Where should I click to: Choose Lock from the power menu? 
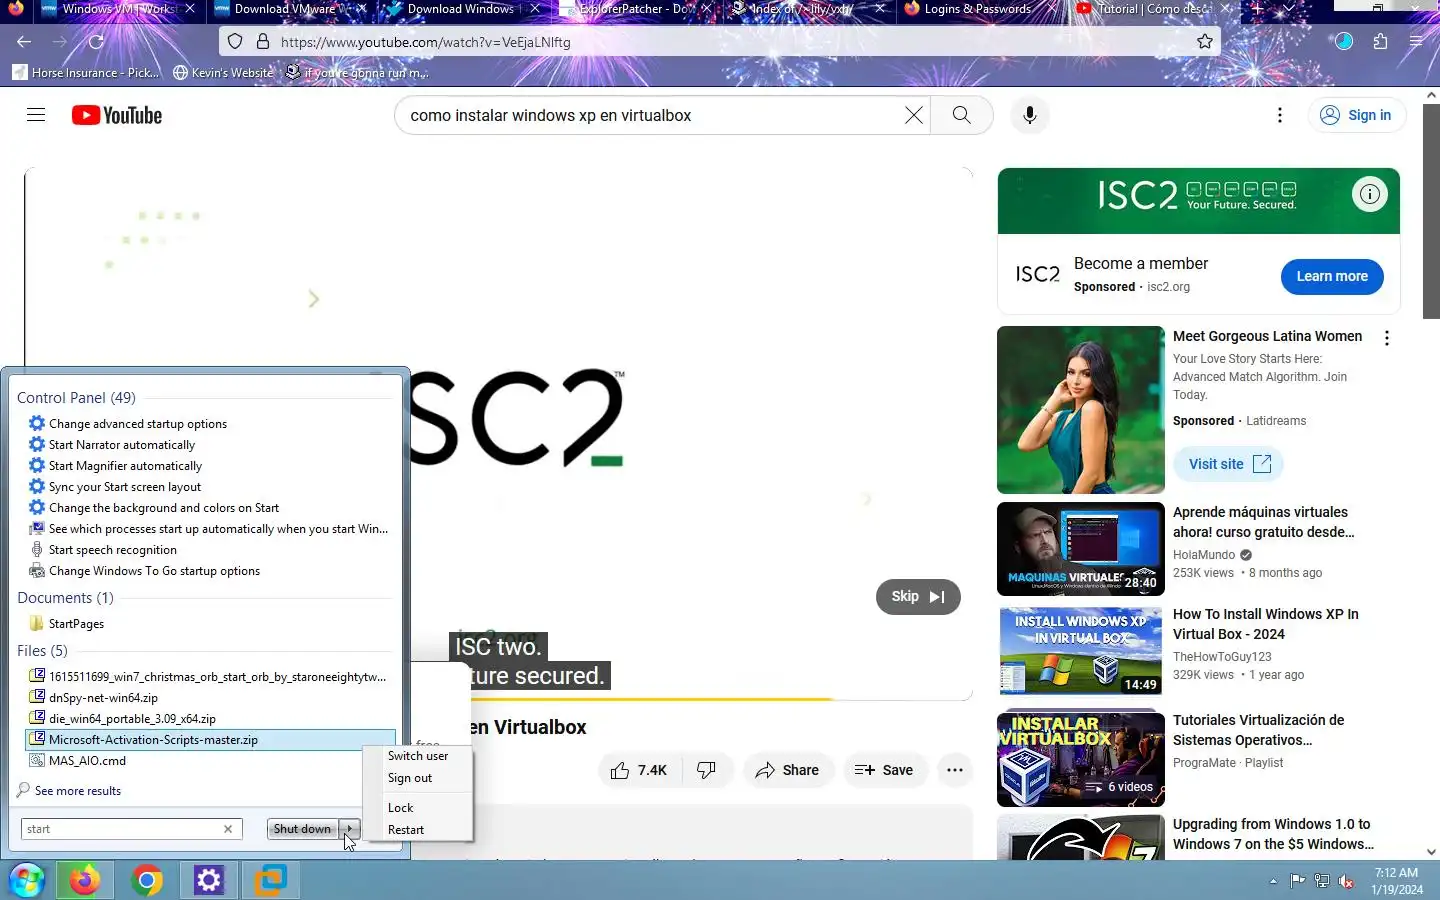click(400, 808)
